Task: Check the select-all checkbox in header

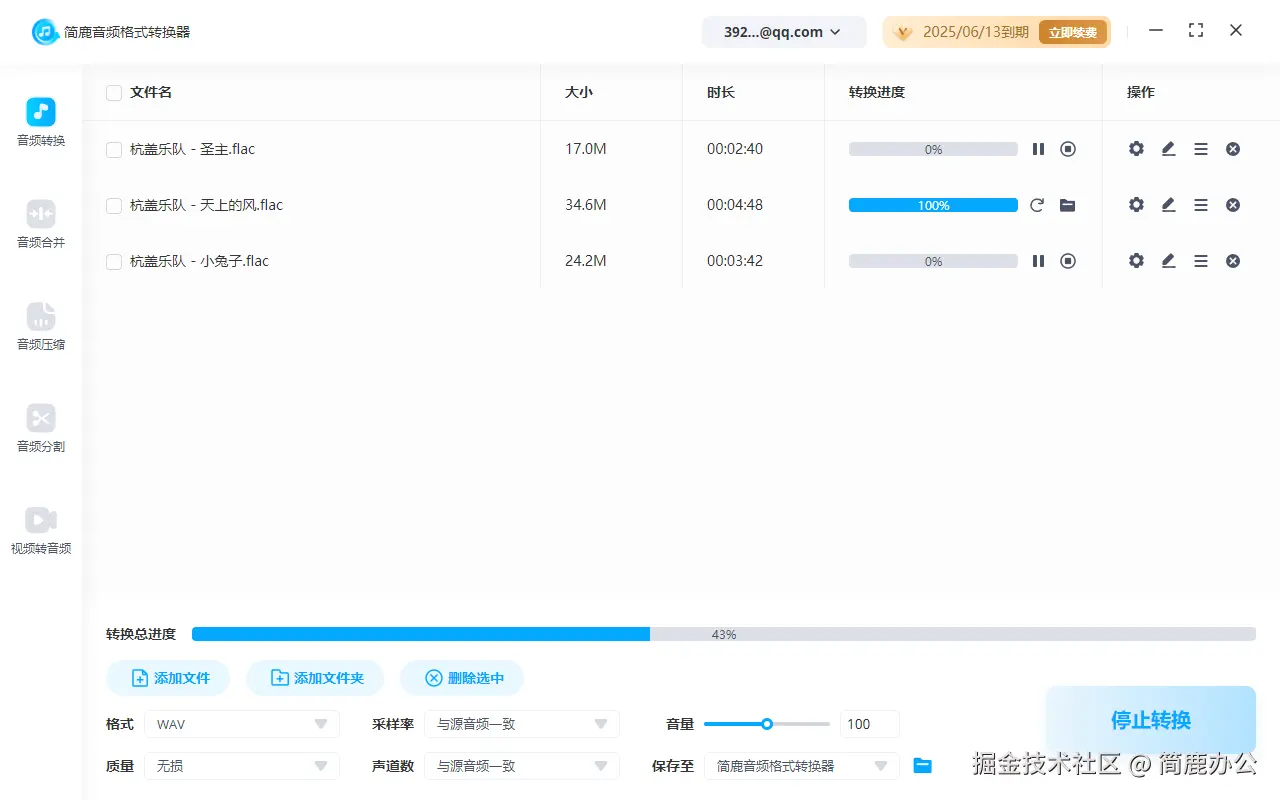Action: pyautogui.click(x=113, y=92)
